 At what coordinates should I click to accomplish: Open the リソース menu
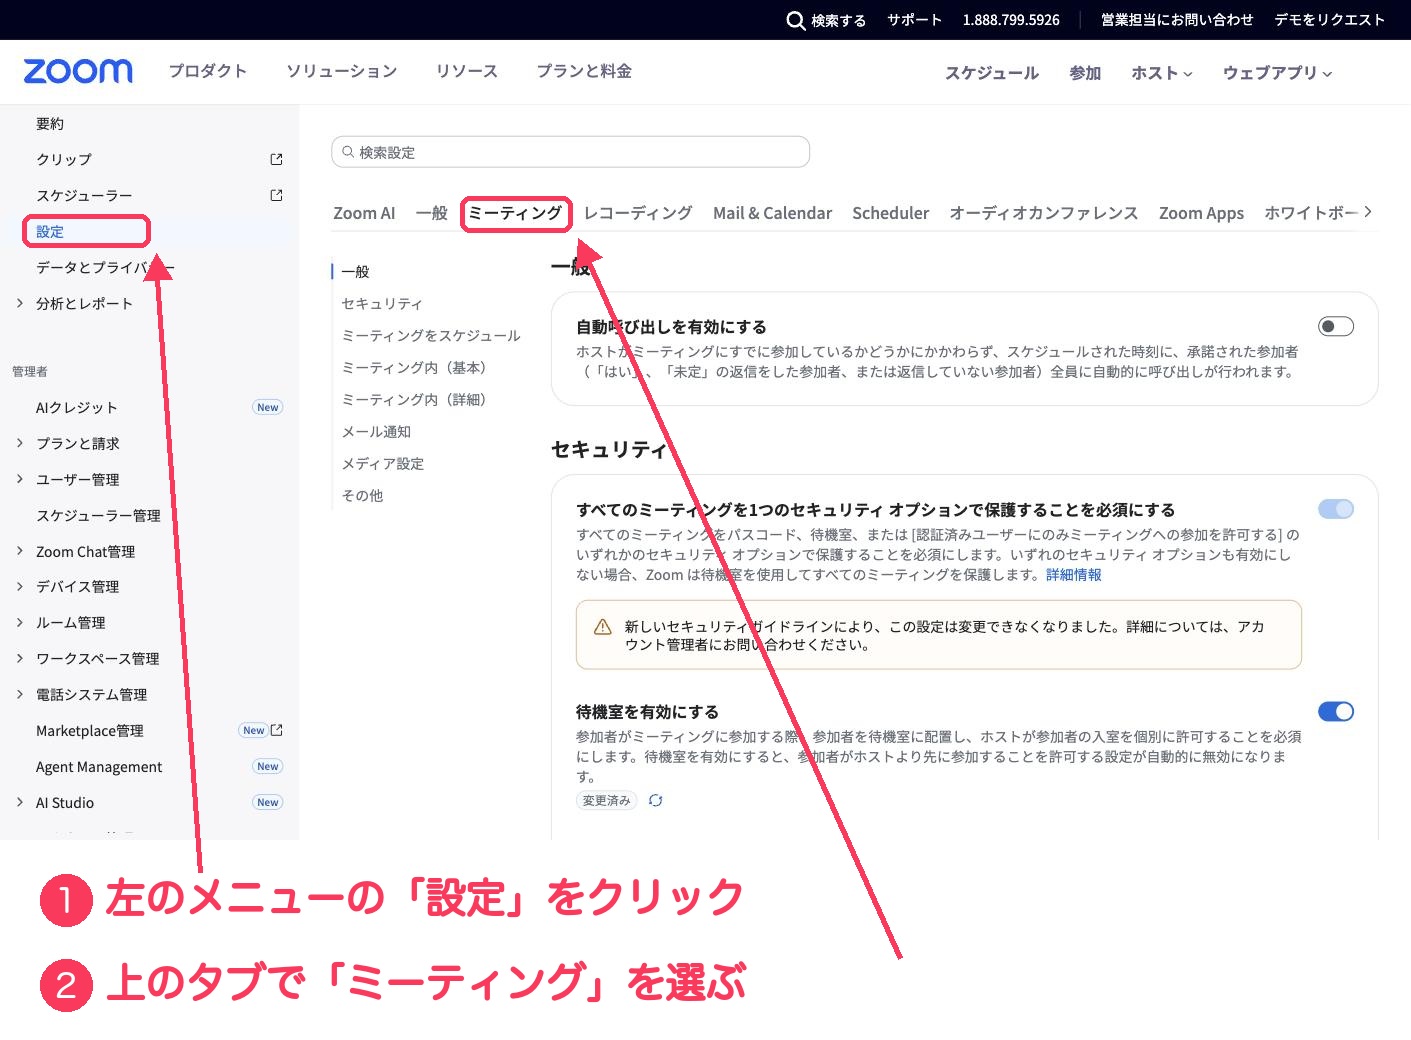(467, 71)
